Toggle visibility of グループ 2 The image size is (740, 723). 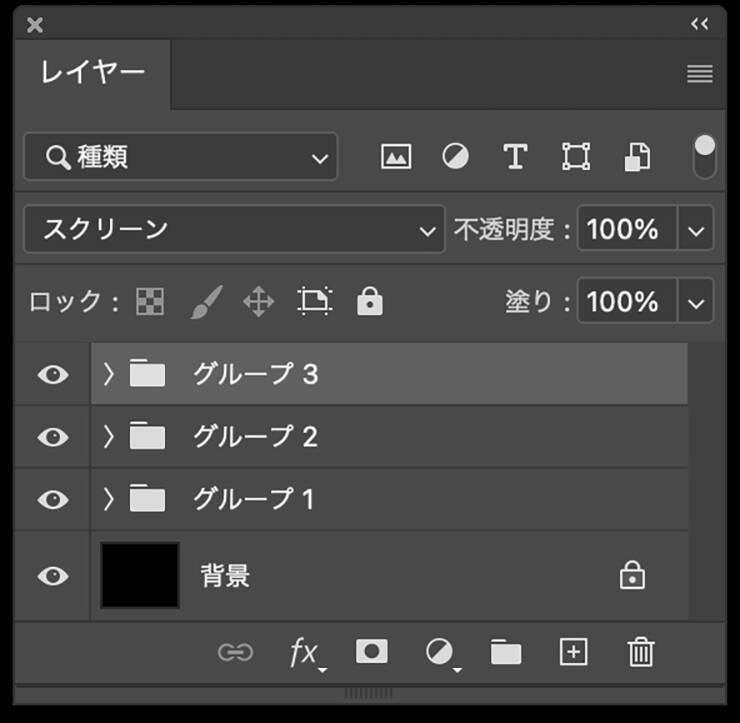coord(53,437)
